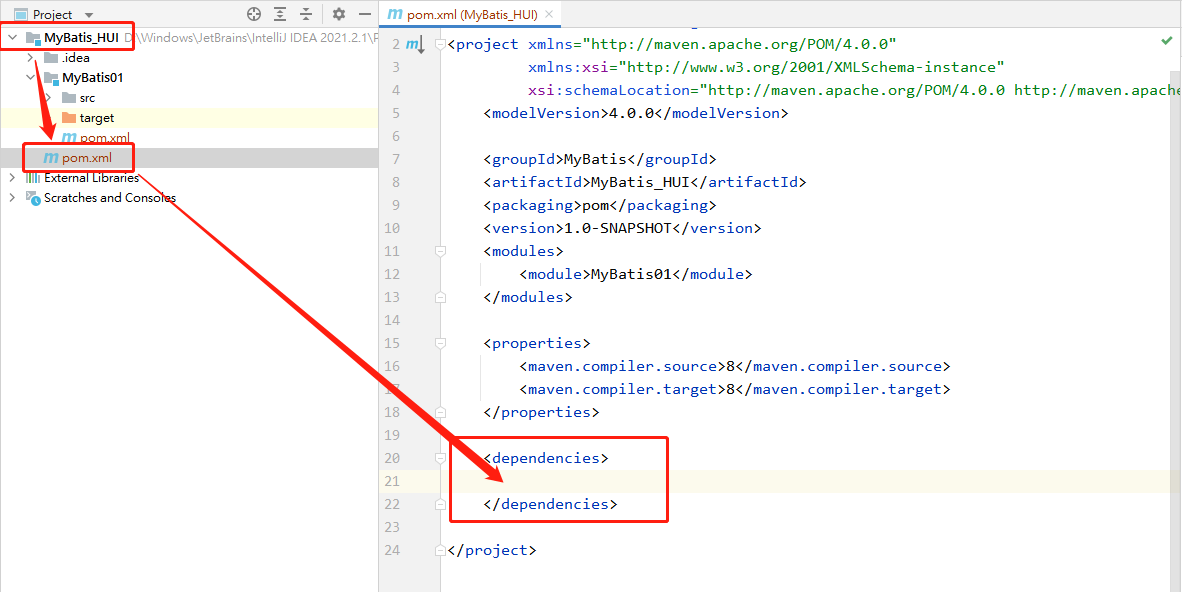Image resolution: width=1182 pixels, height=592 pixels.
Task: Collapse the MyBatis01 module
Action: (30, 78)
